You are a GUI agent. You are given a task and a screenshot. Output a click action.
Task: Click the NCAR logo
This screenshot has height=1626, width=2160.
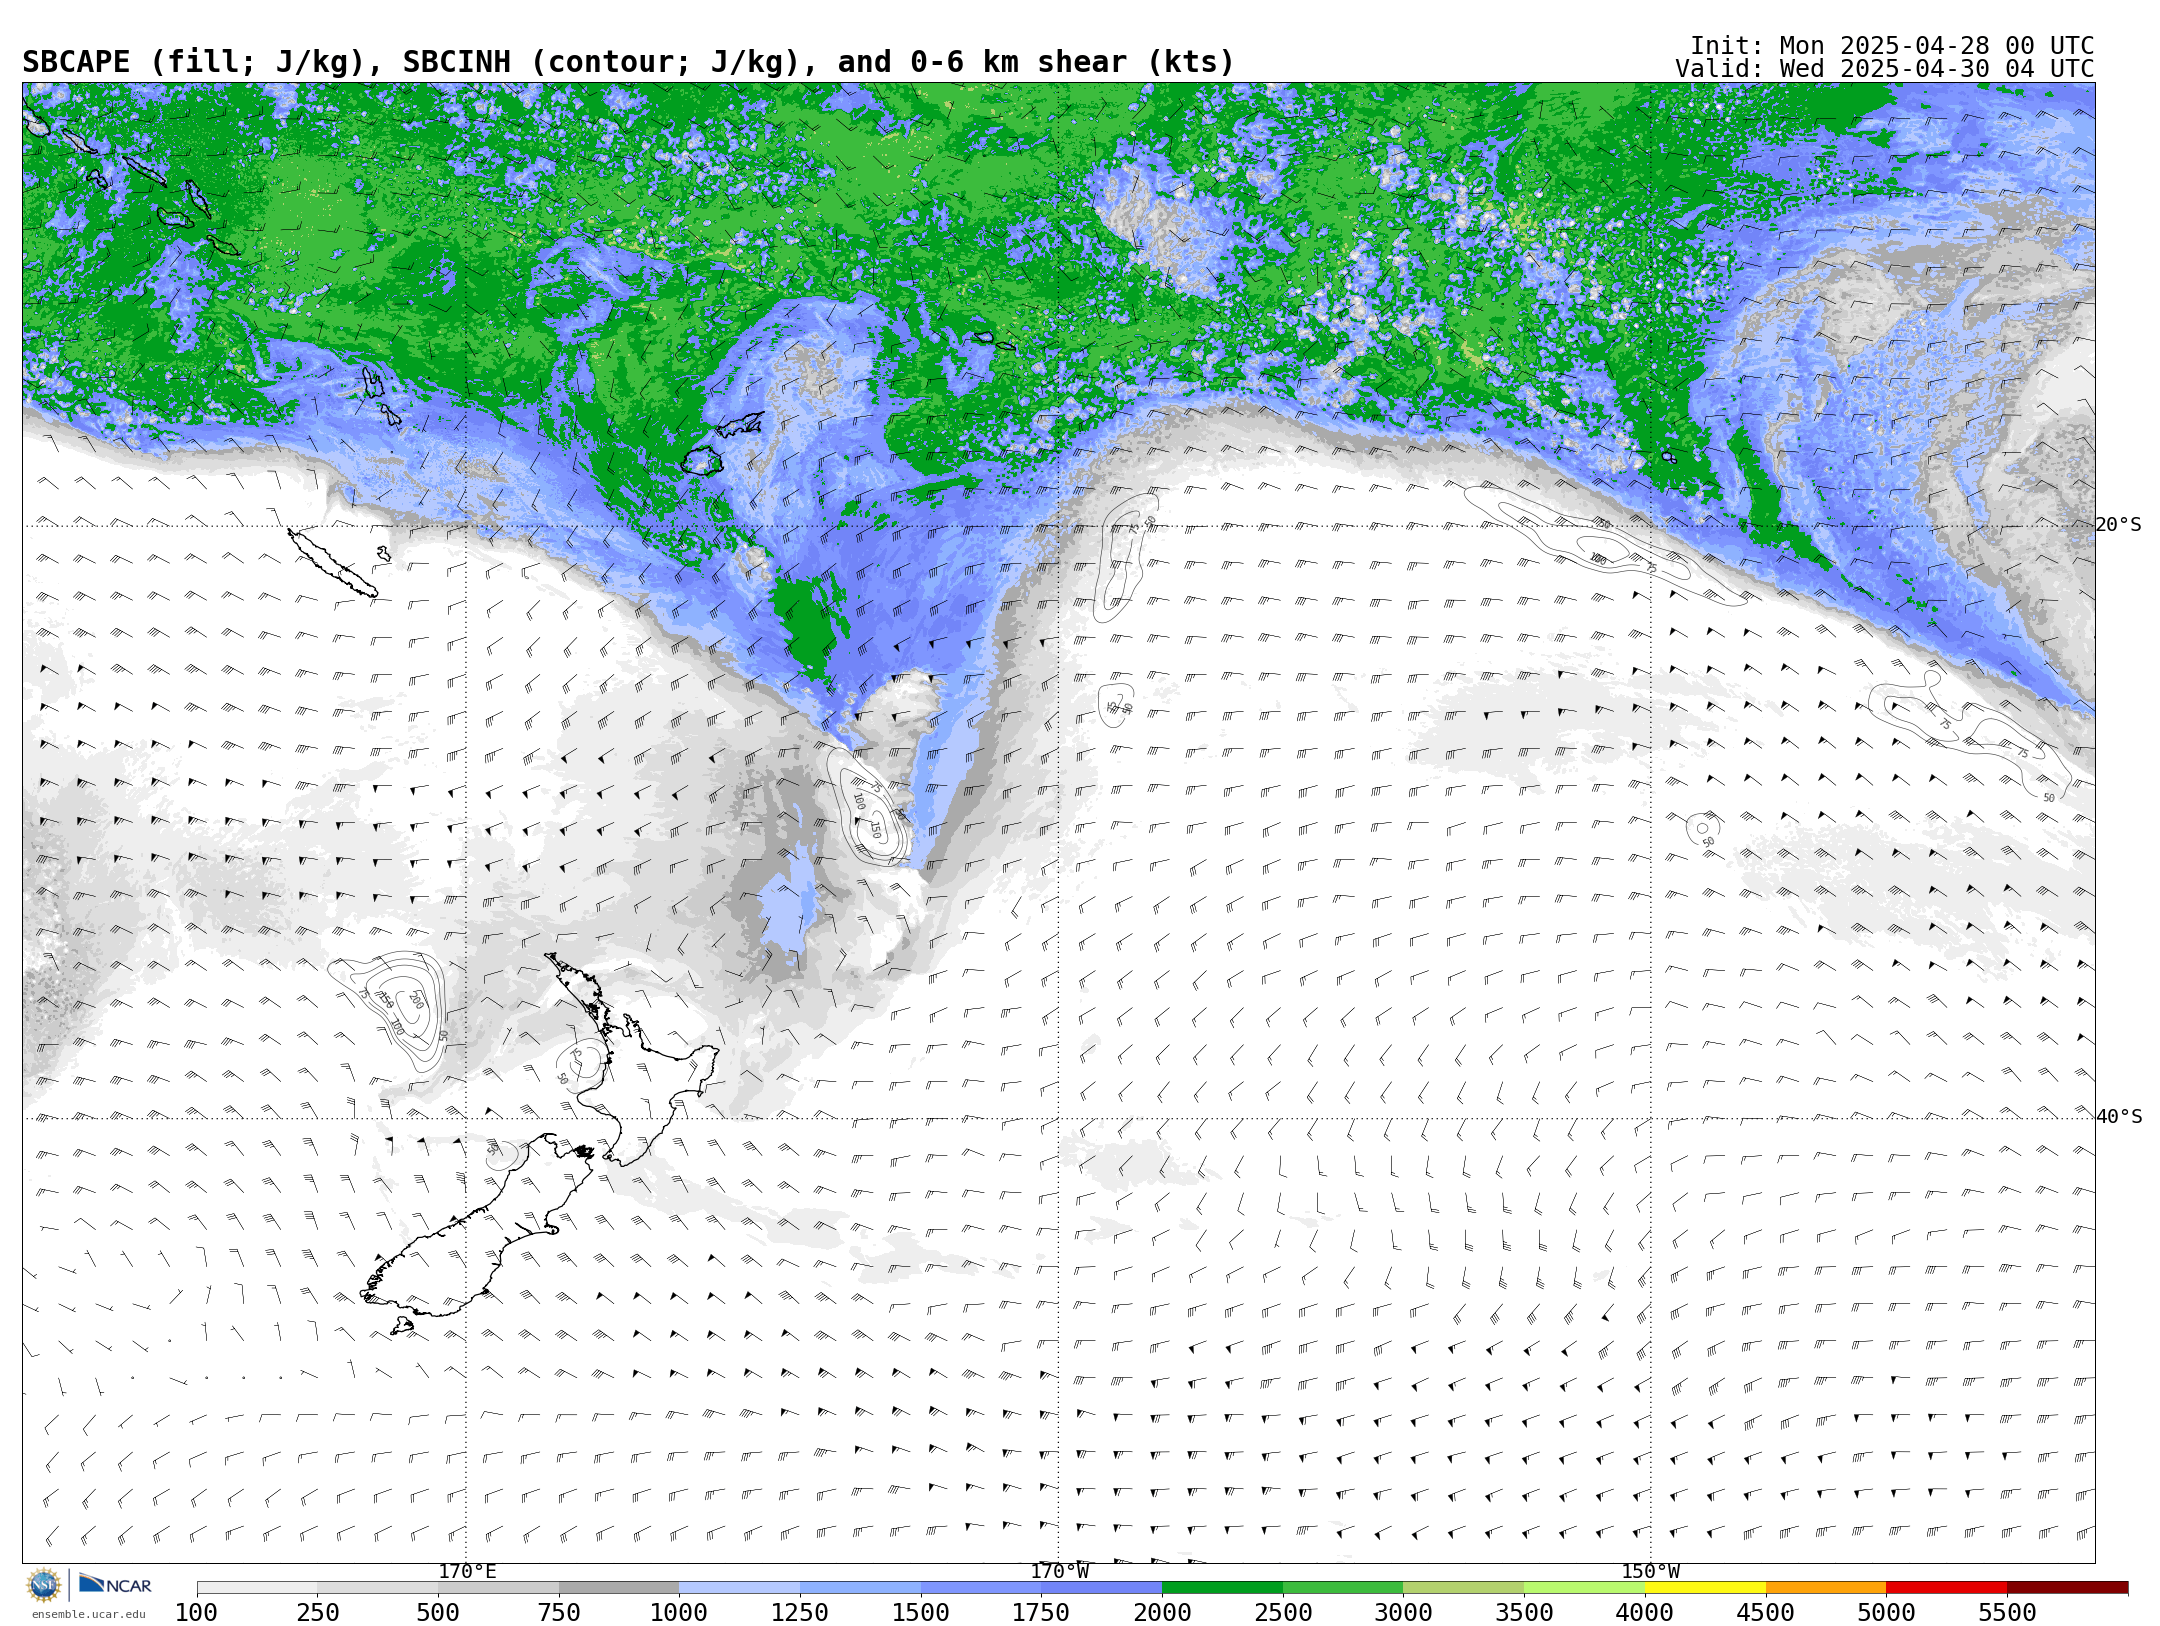pos(115,1584)
